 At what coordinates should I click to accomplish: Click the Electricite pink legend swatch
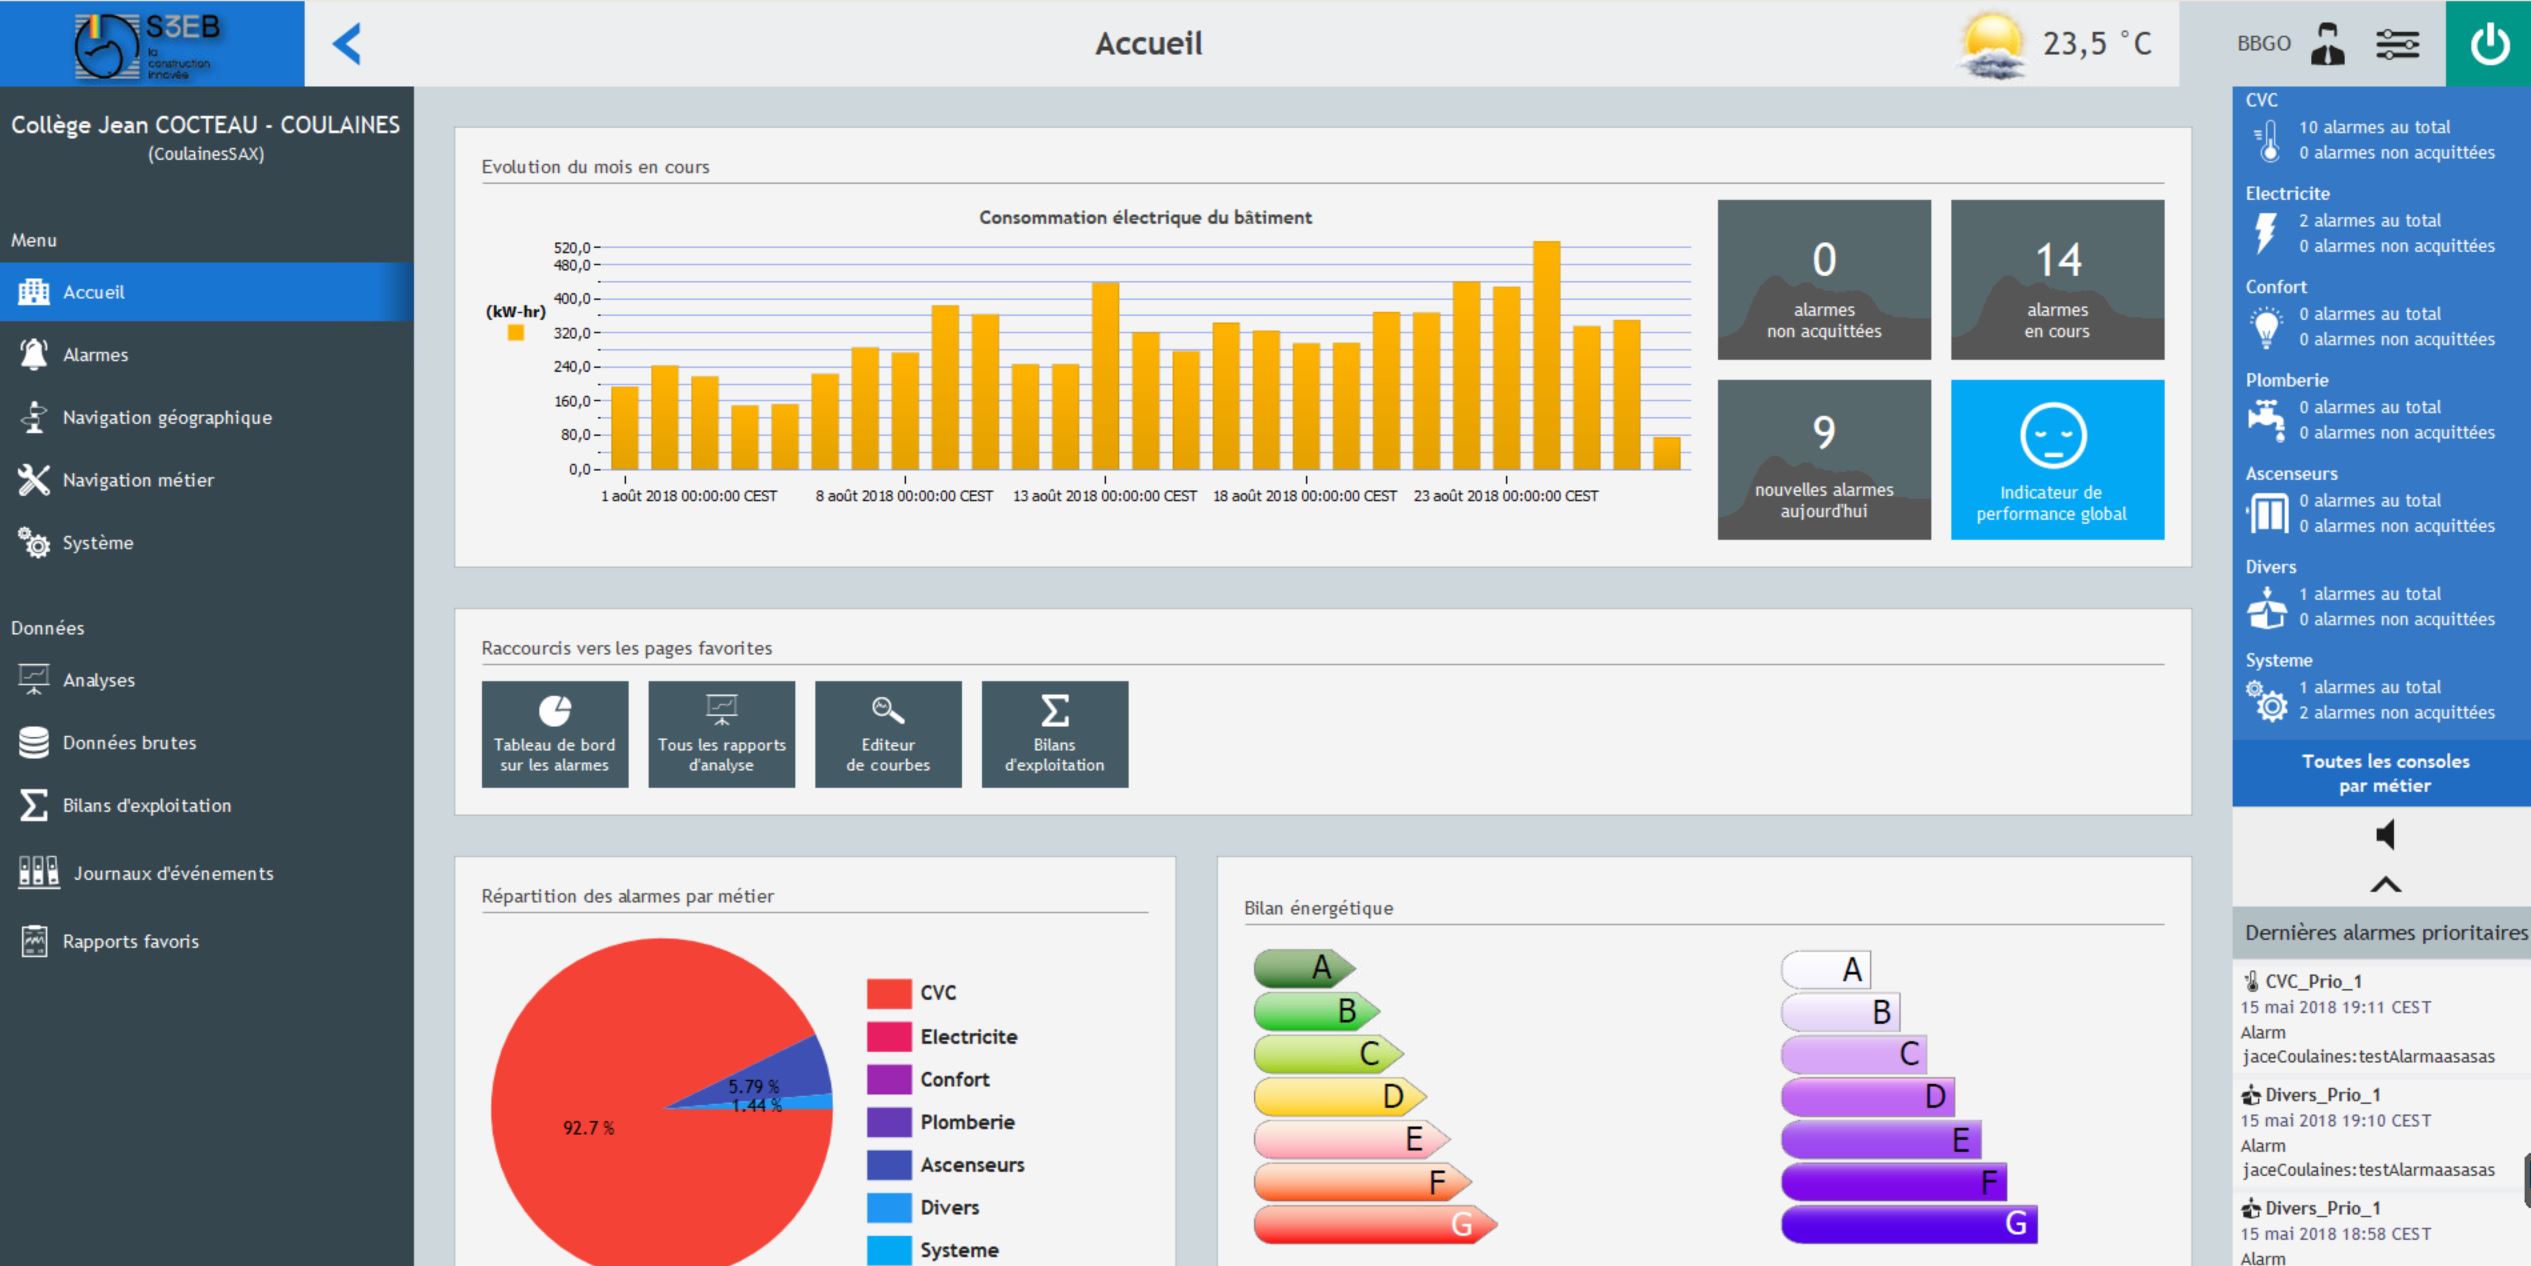889,1037
